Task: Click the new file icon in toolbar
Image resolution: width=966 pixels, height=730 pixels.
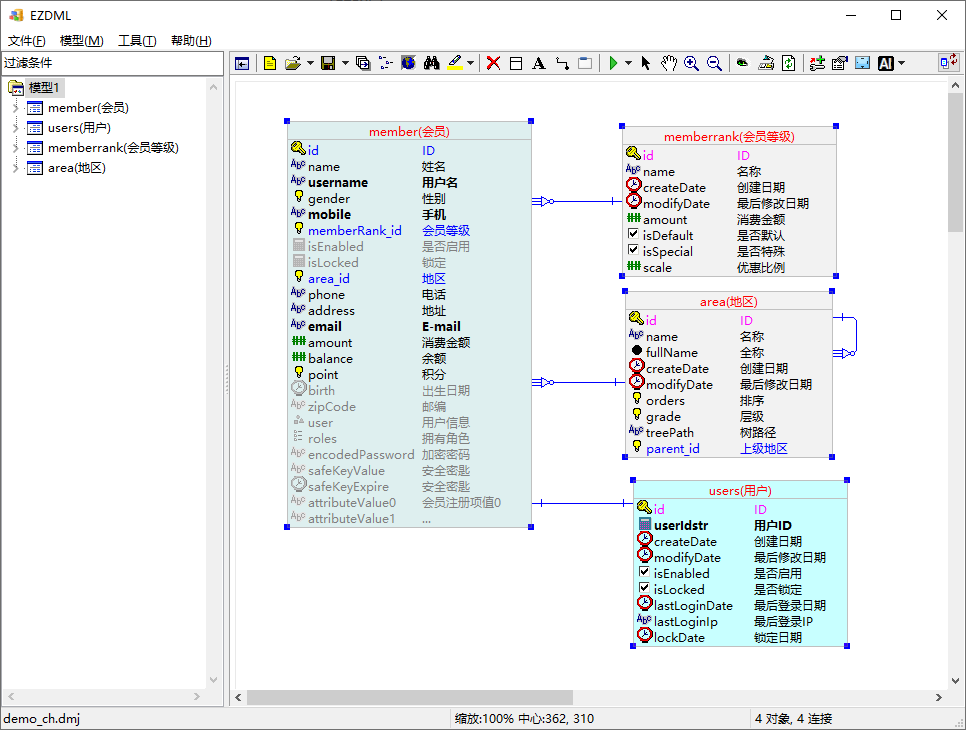Action: [x=270, y=63]
